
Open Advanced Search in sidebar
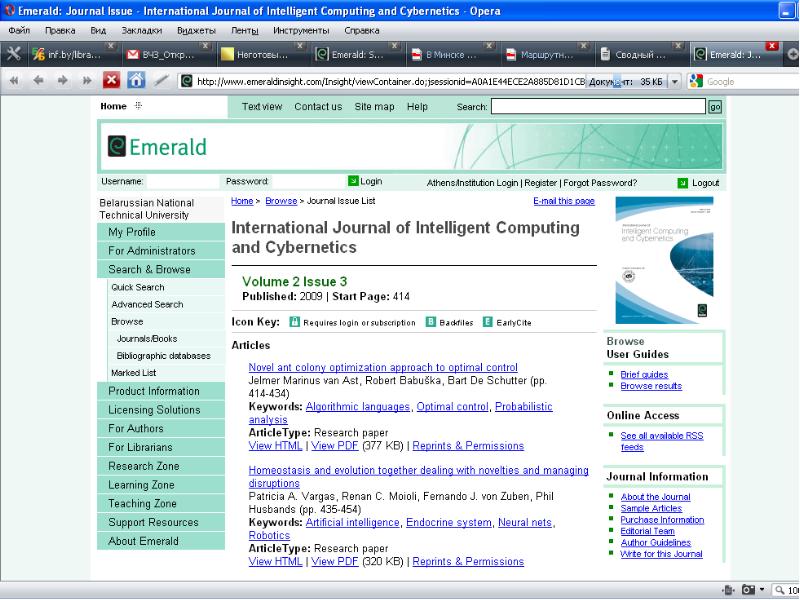(147, 304)
